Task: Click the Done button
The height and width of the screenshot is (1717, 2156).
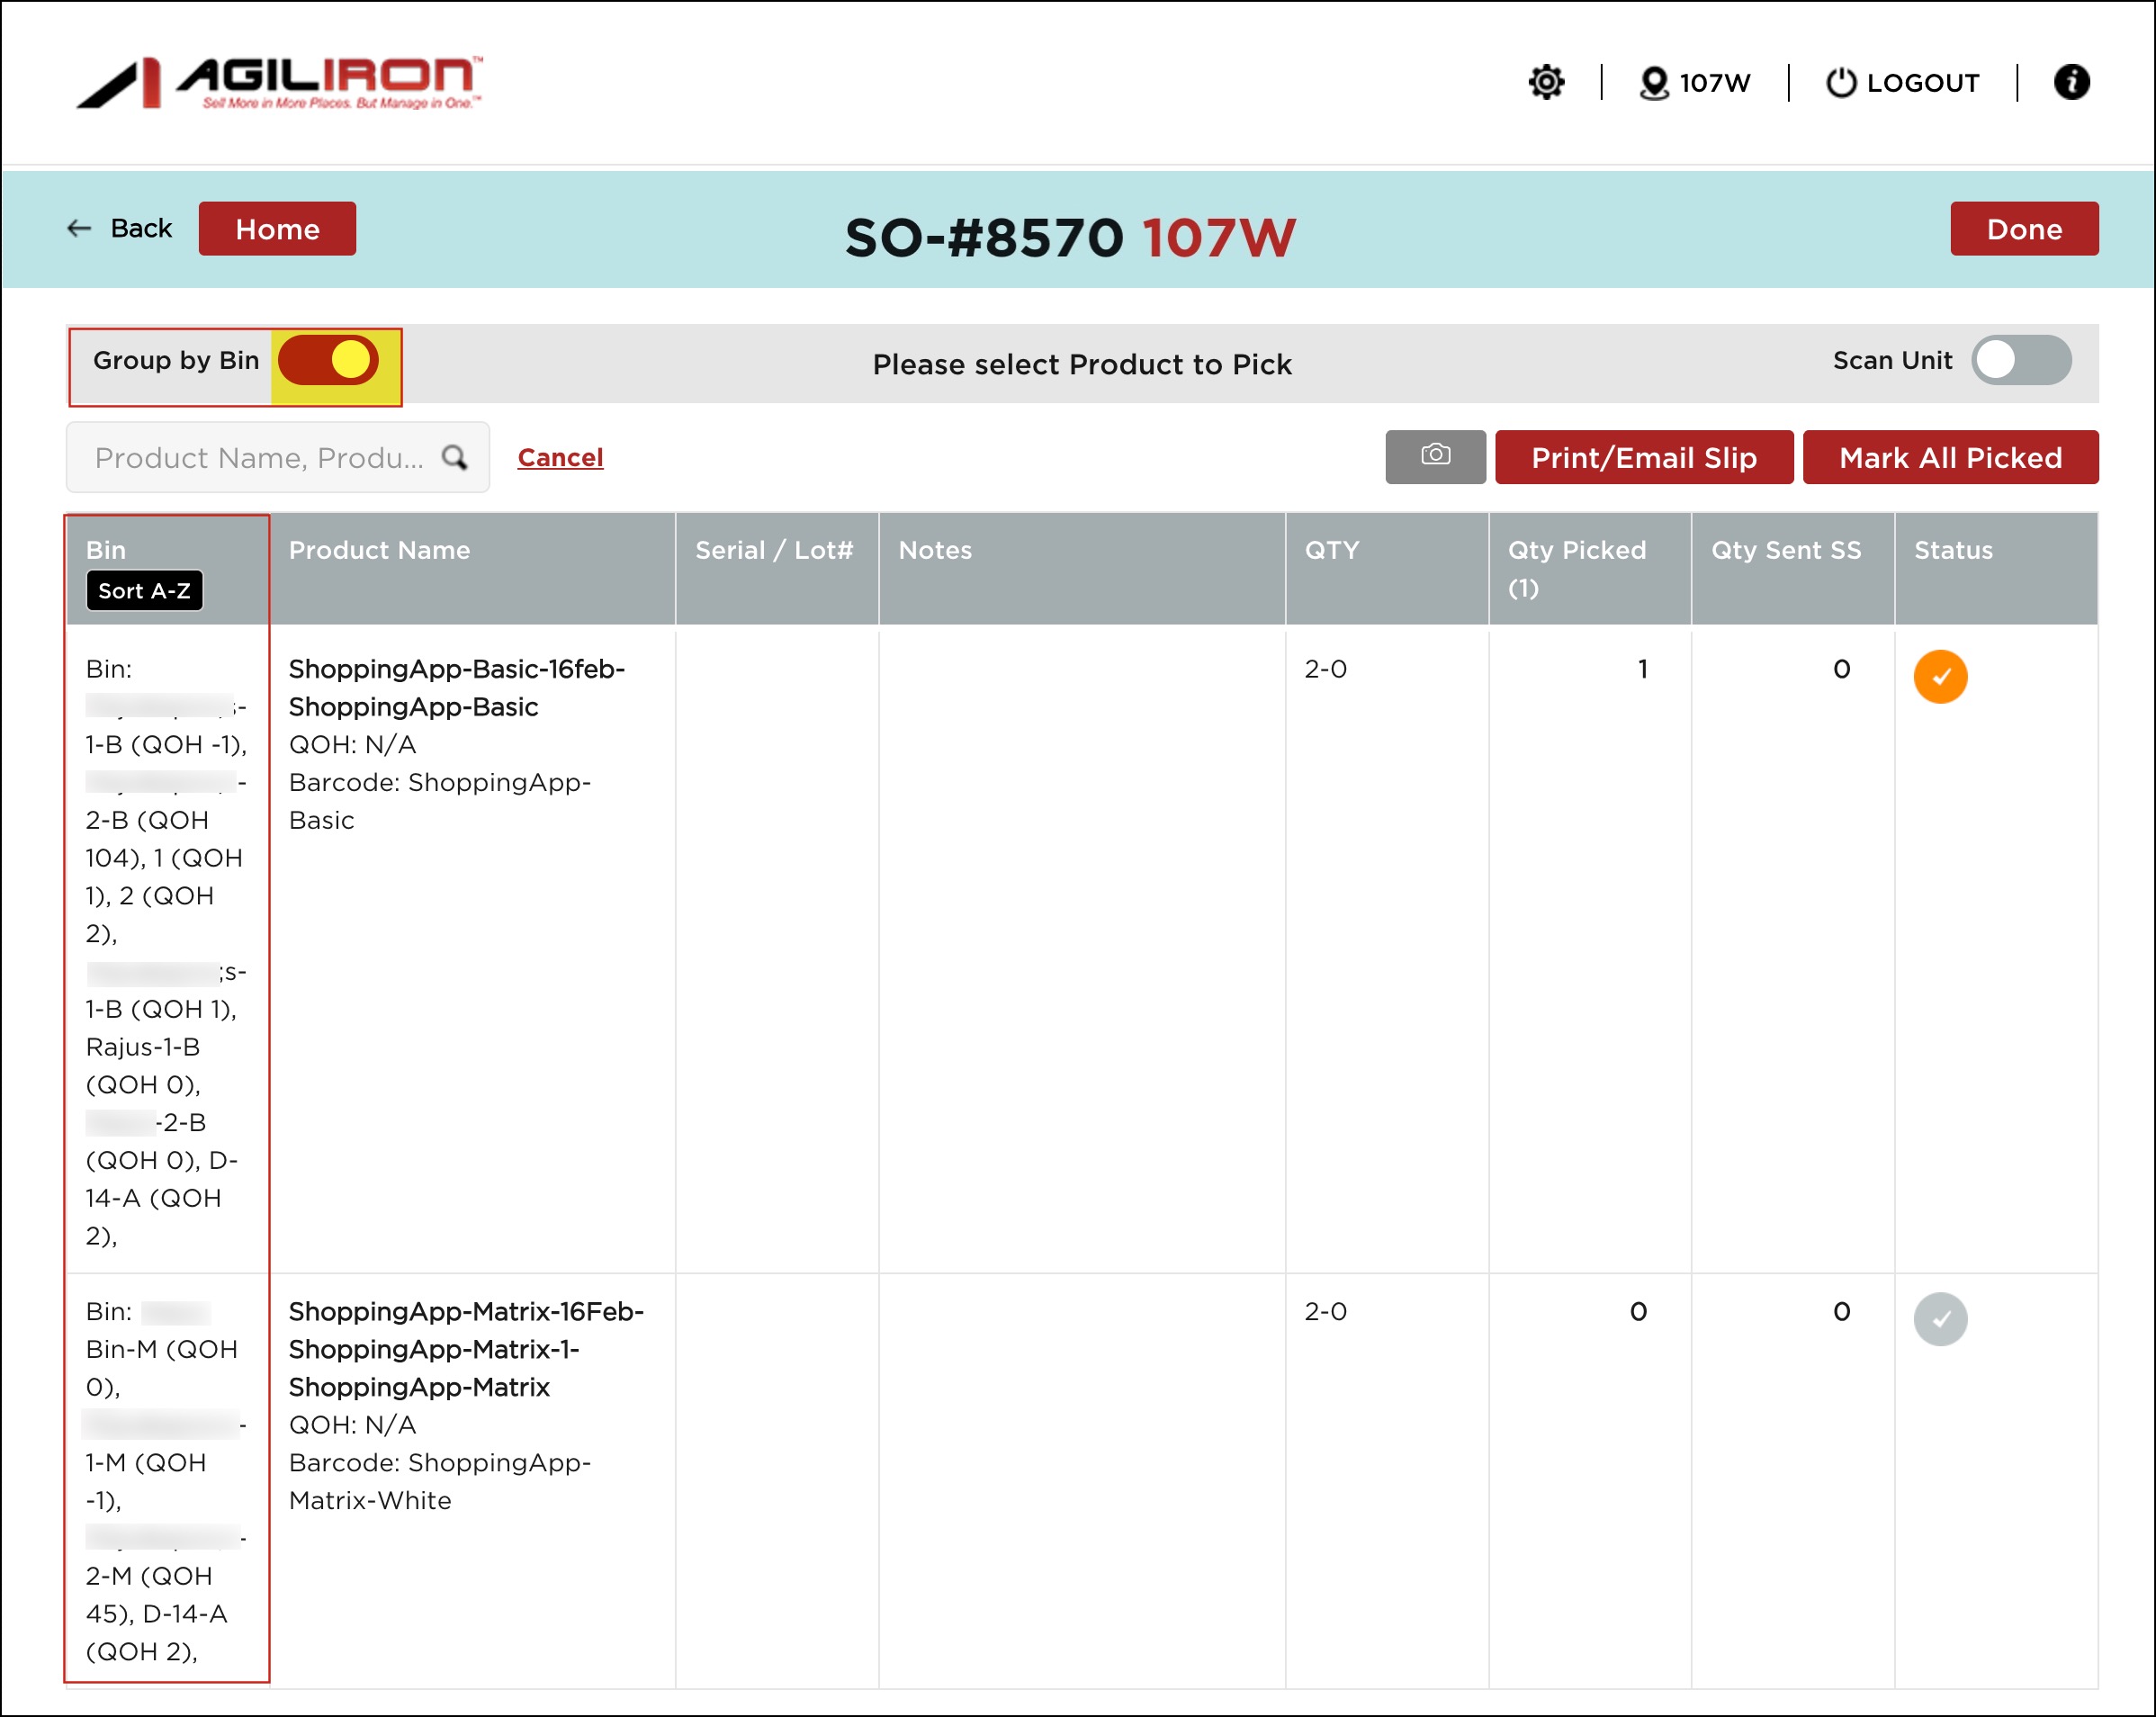Action: (x=2023, y=229)
